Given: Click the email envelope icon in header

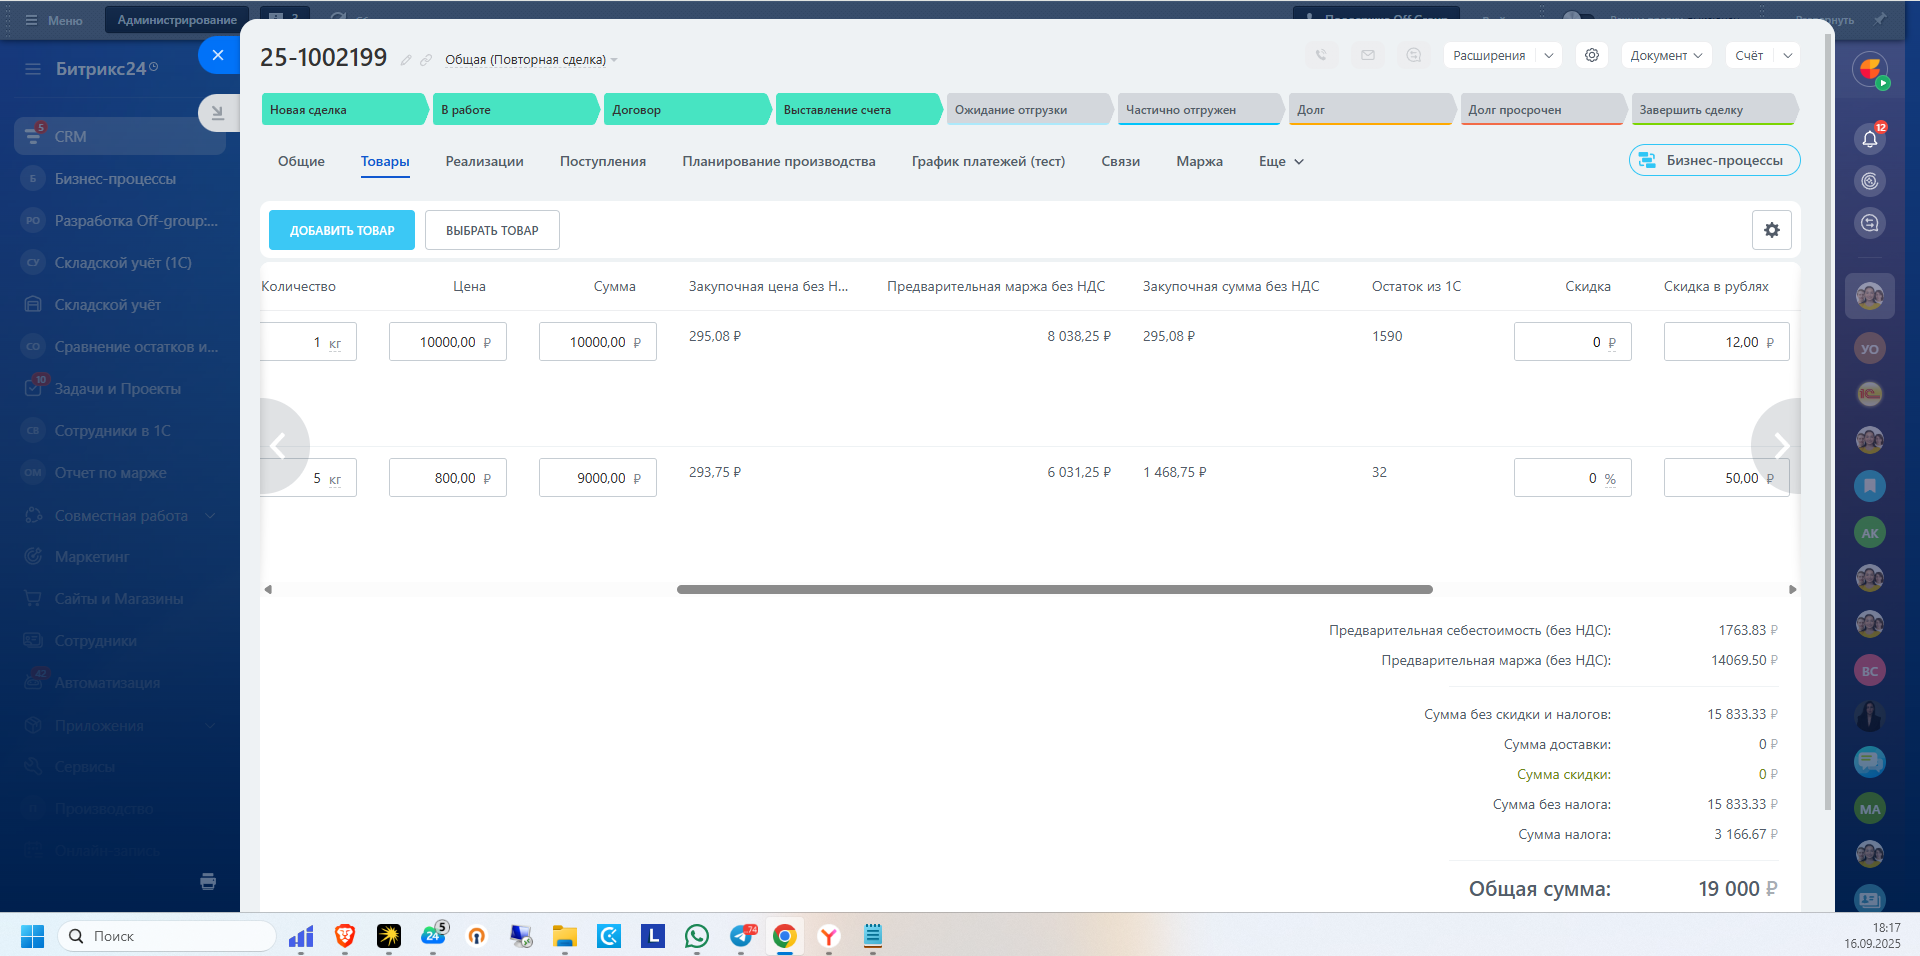Looking at the screenshot, I should click(x=1367, y=56).
